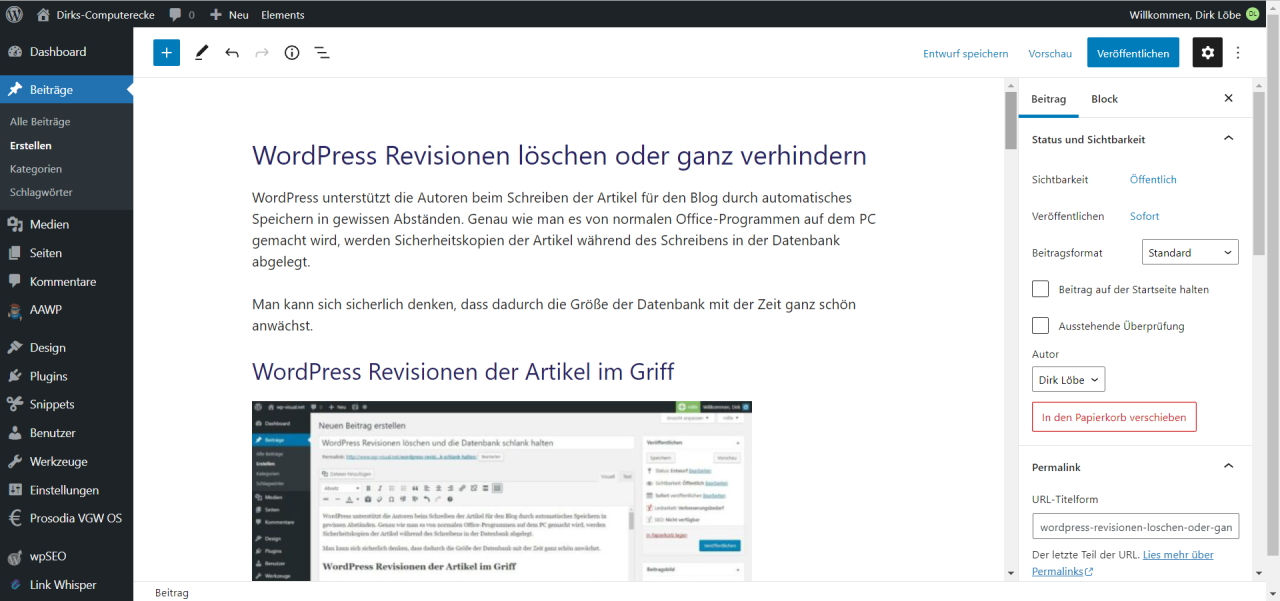
Task: Click the Vorschau button
Action: tap(1050, 54)
